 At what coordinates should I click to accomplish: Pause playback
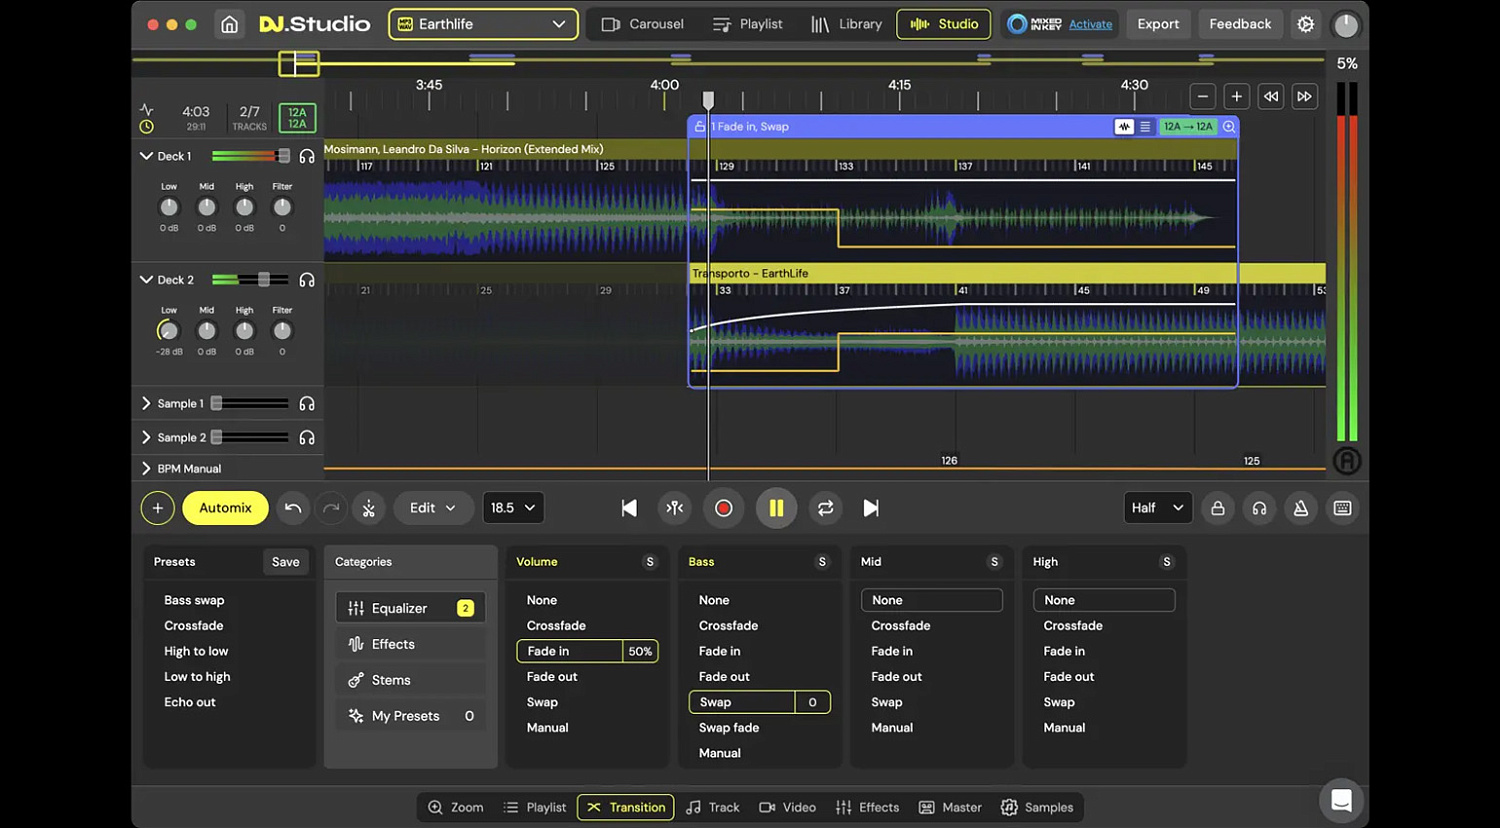[x=776, y=508]
